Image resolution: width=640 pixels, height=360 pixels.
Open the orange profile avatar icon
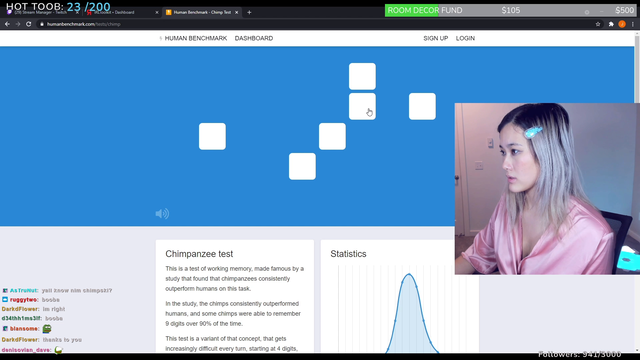click(622, 24)
